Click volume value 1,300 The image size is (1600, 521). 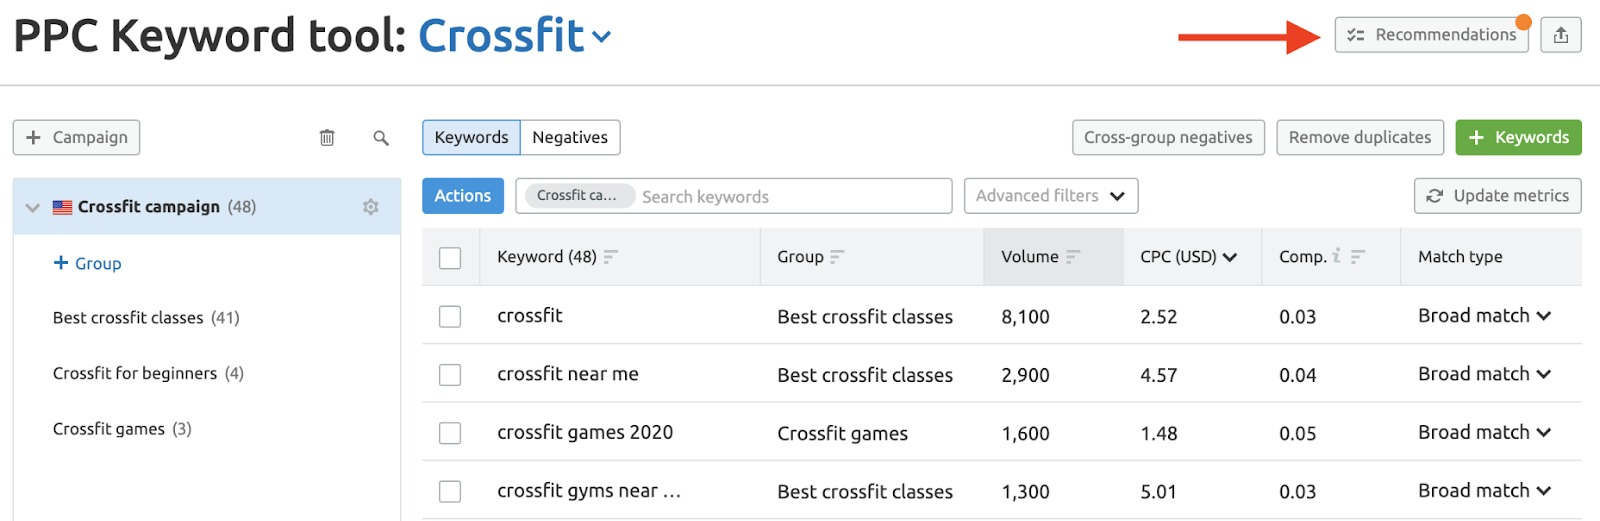pyautogui.click(x=1025, y=492)
